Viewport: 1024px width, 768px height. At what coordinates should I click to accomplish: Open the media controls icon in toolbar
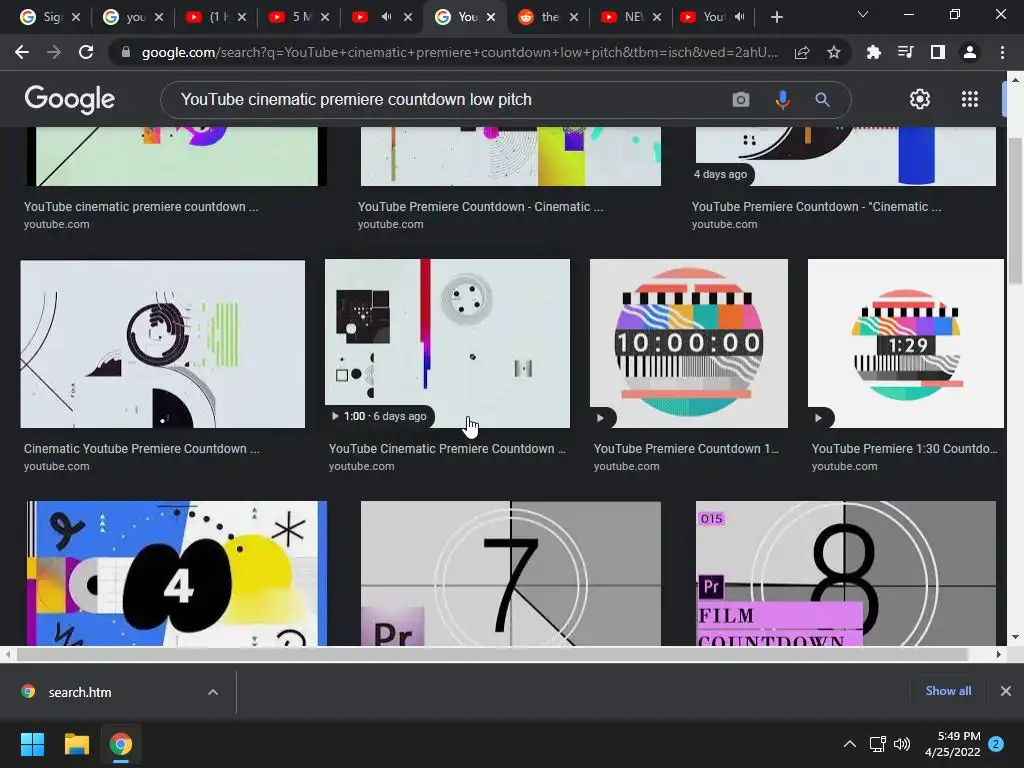click(x=905, y=52)
